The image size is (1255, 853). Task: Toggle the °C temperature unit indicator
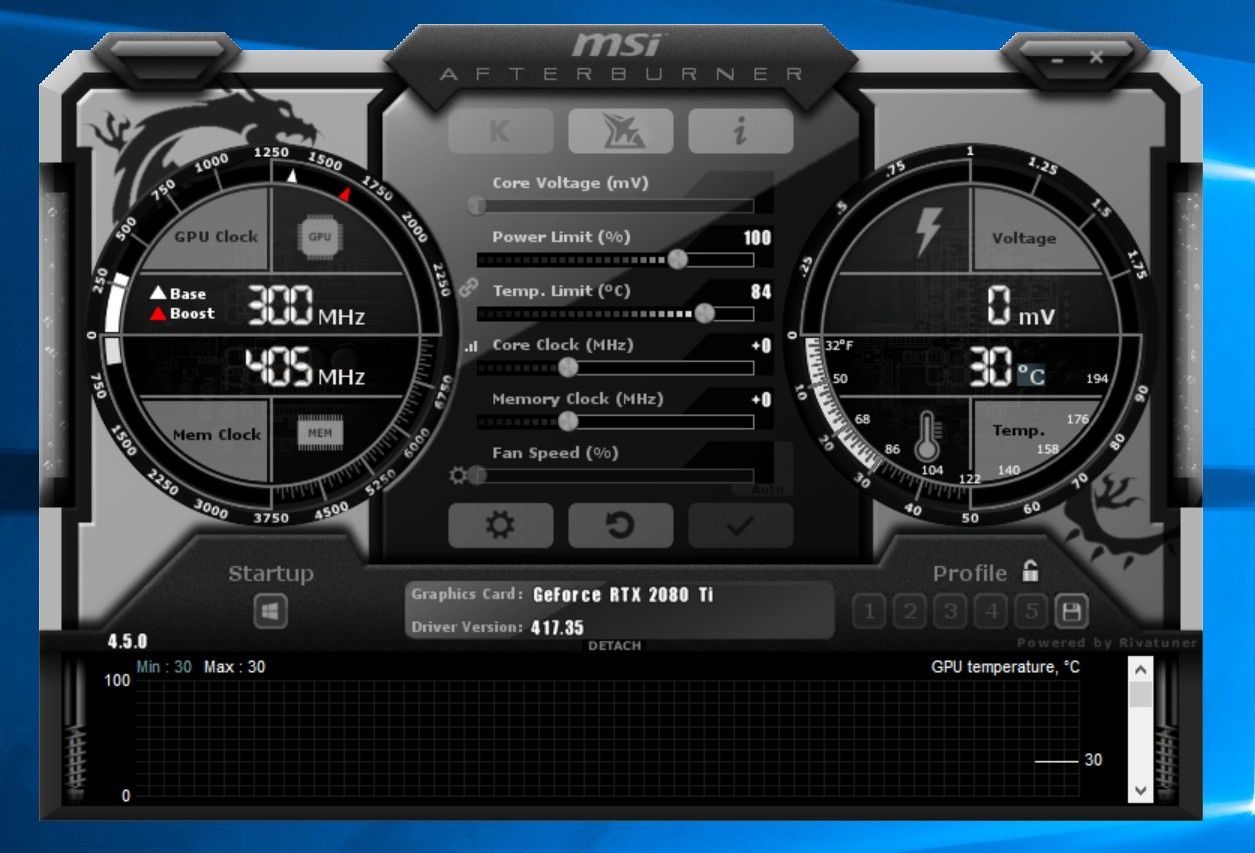pos(1031,376)
